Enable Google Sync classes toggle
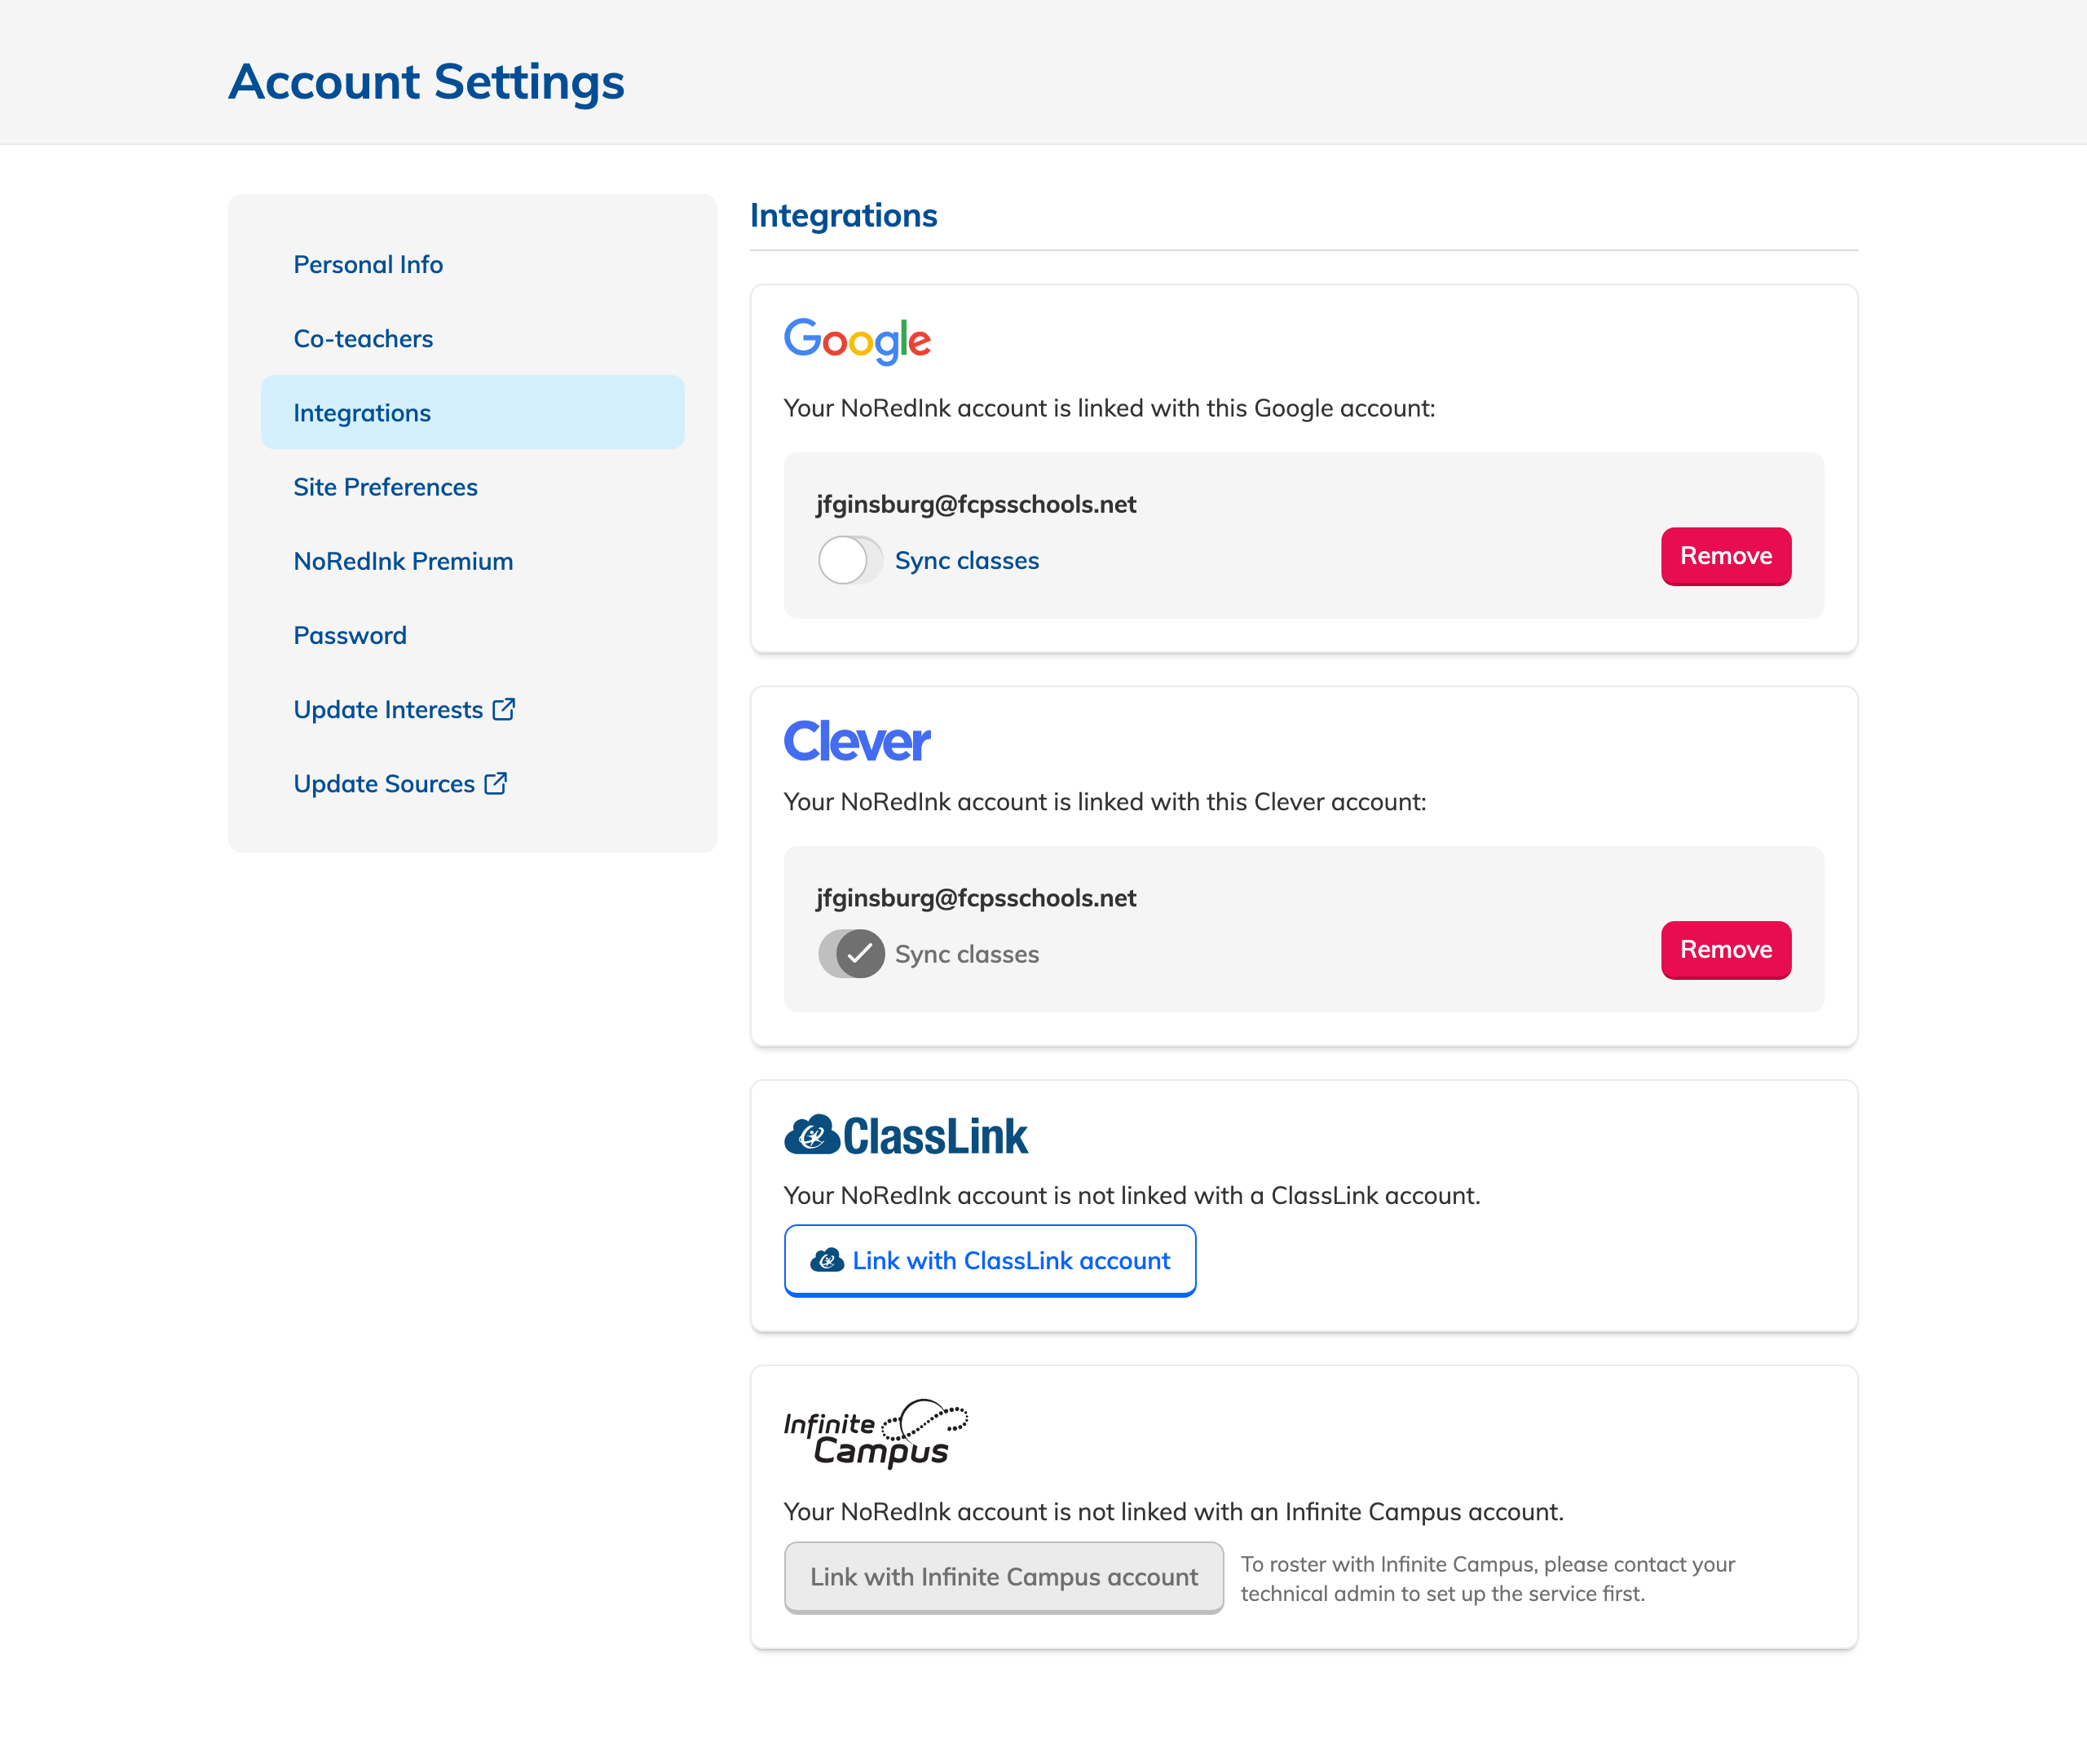Viewport: 2087px width, 1764px height. [850, 560]
